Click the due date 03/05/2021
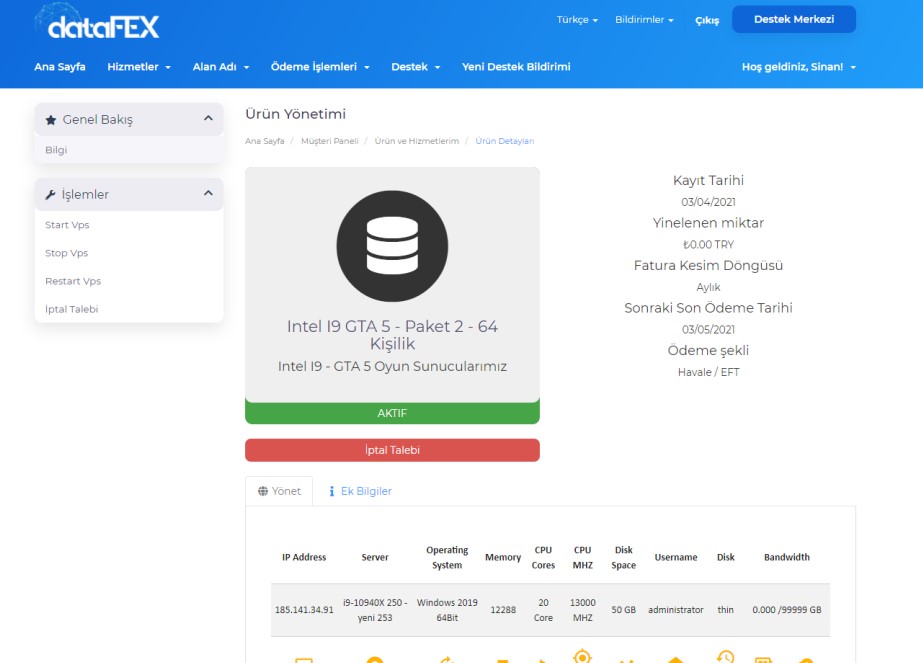Screen dimensions: 923x663 (x=708, y=330)
